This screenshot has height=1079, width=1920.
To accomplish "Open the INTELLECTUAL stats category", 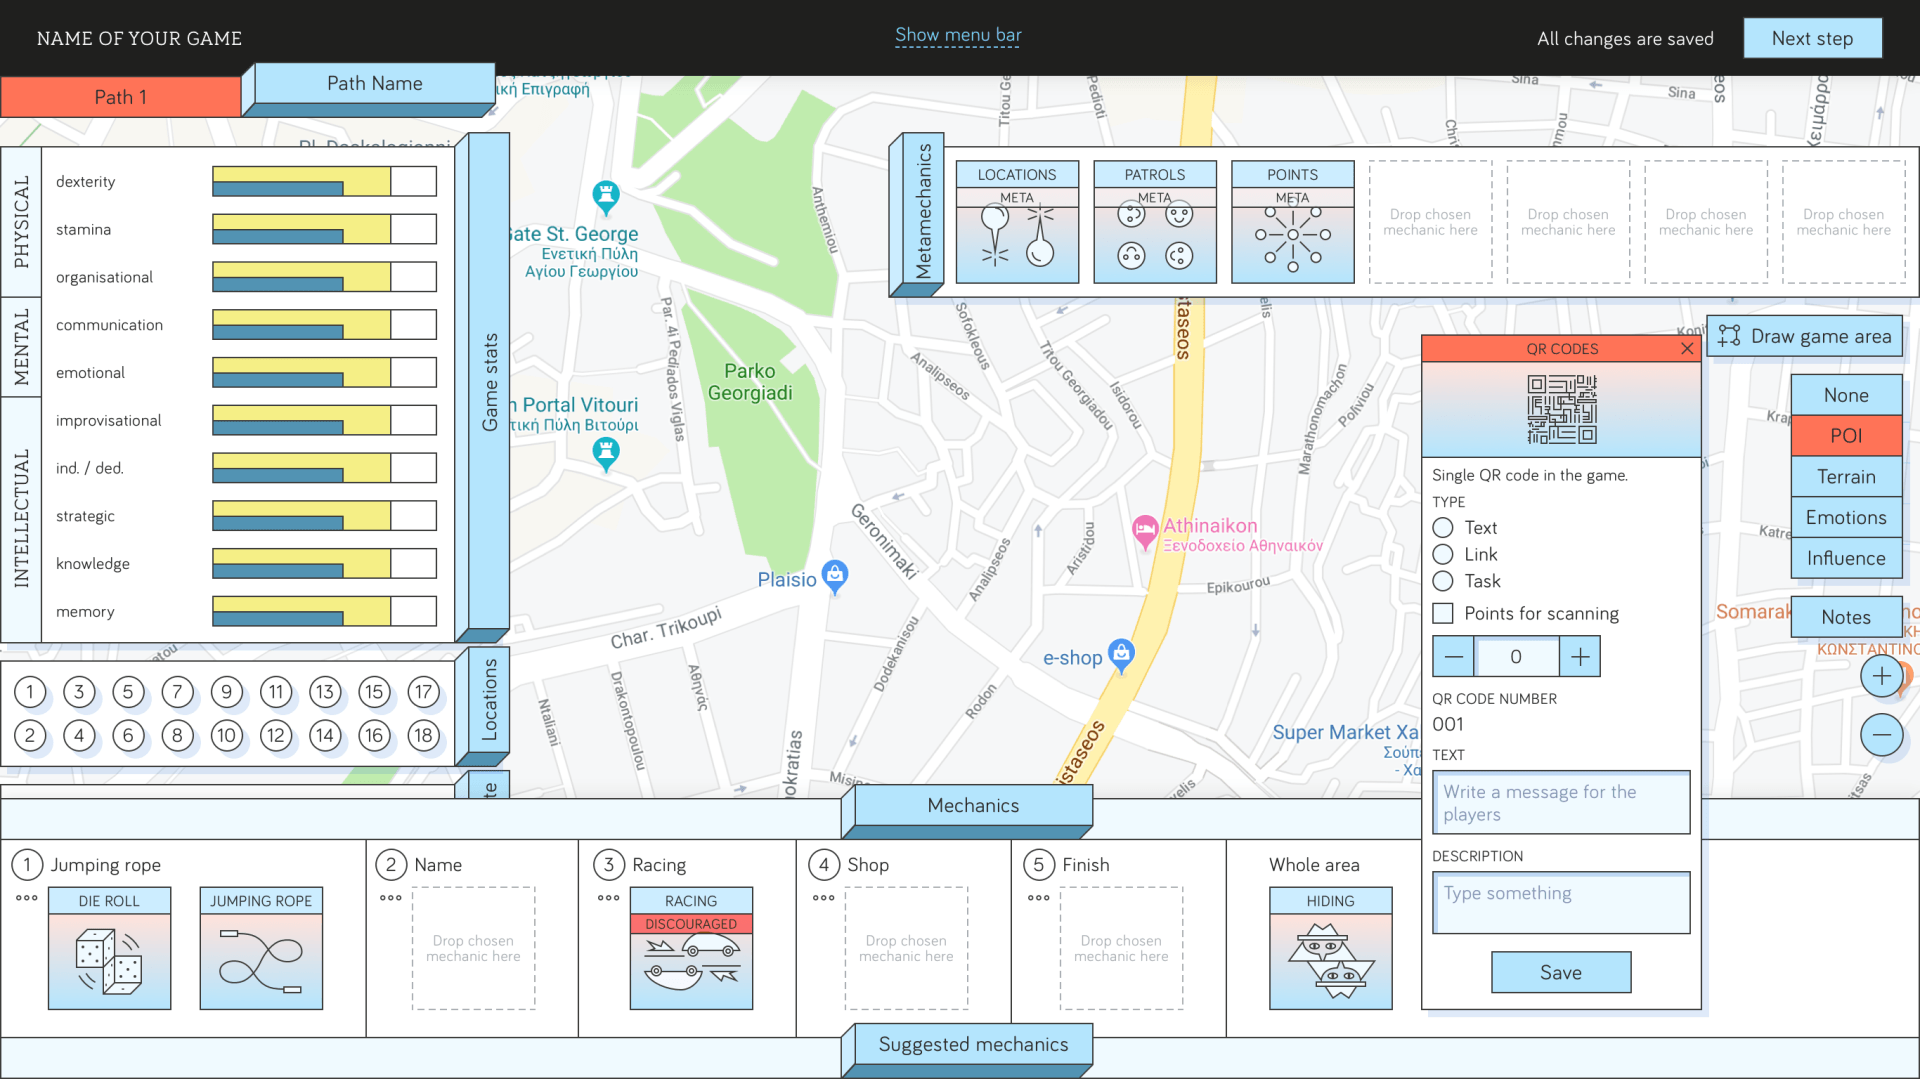I will (x=21, y=519).
